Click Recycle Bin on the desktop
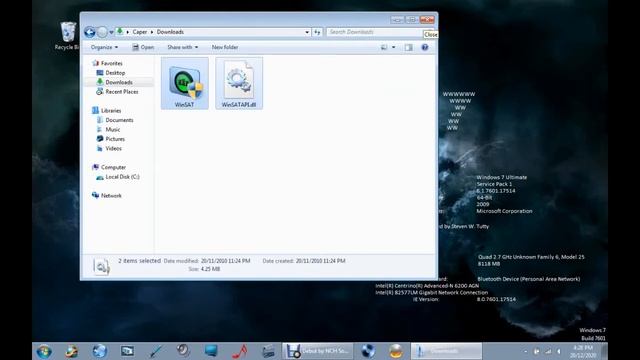 67,36
